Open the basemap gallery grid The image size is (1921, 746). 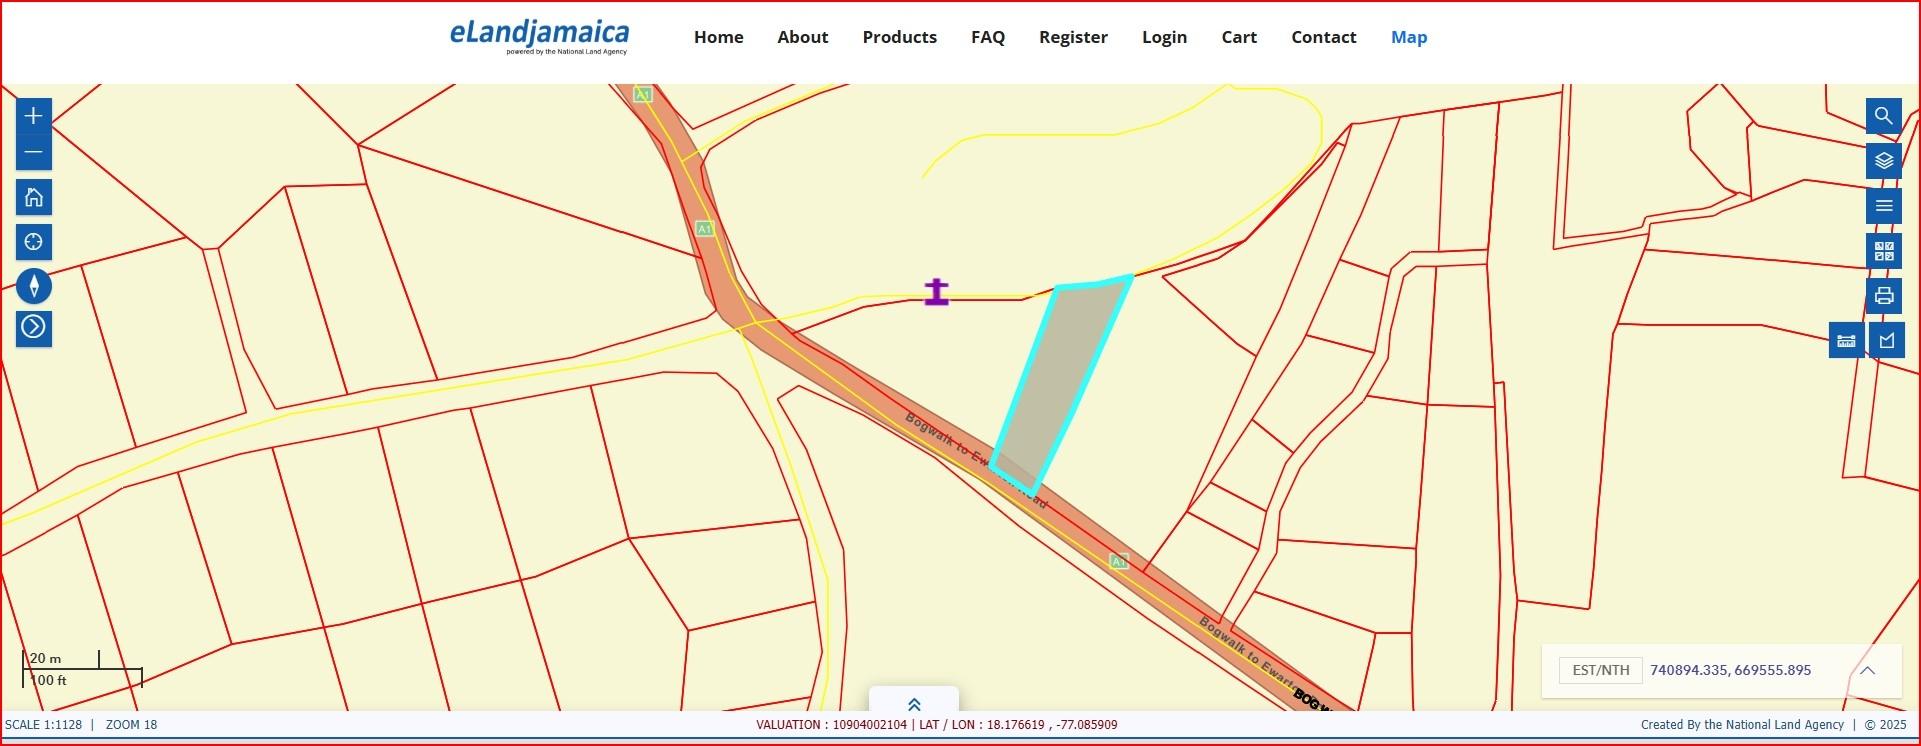[x=1883, y=251]
